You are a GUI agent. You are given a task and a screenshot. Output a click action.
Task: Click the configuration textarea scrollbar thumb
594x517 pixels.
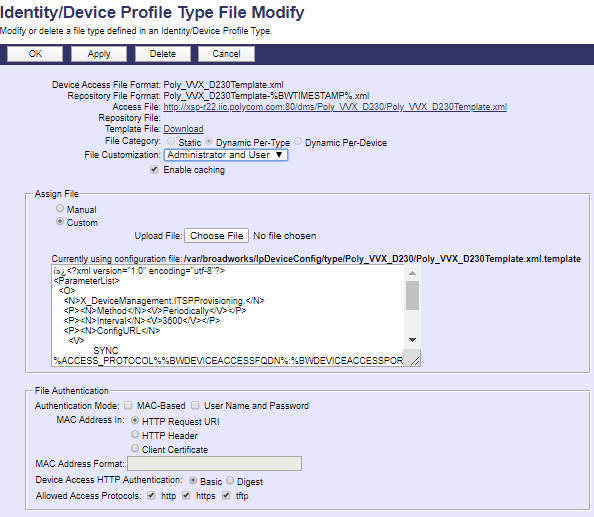pyautogui.click(x=413, y=295)
